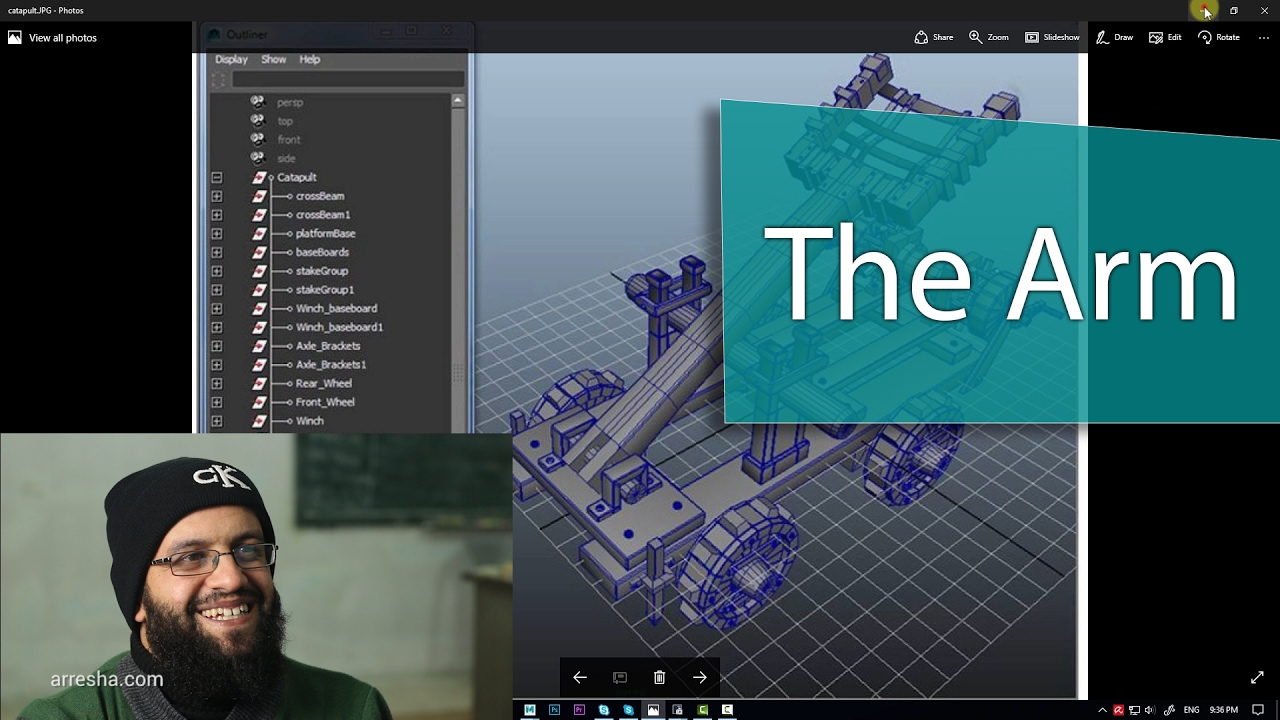Viewport: 1280px width, 720px height.
Task: Expand the Winch_baseboard1 node
Action: pos(217,327)
